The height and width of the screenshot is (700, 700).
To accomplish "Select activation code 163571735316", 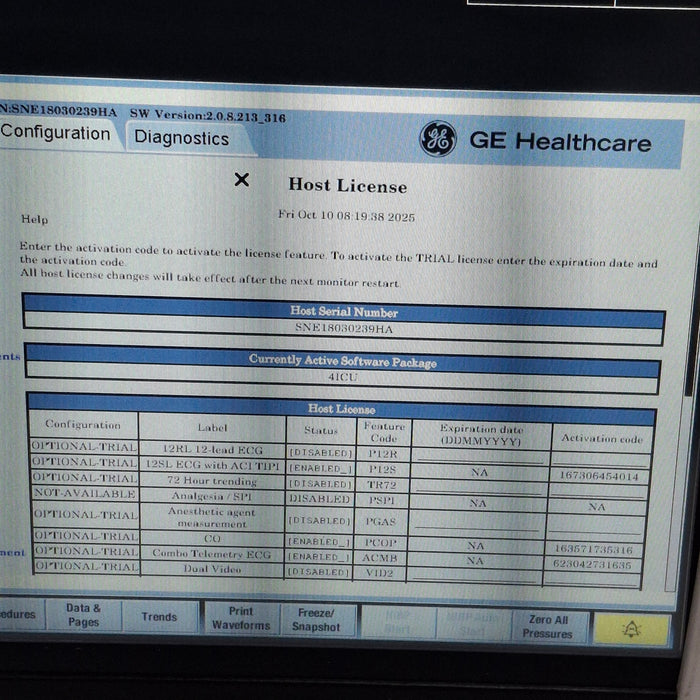I will pyautogui.click(x=594, y=549).
